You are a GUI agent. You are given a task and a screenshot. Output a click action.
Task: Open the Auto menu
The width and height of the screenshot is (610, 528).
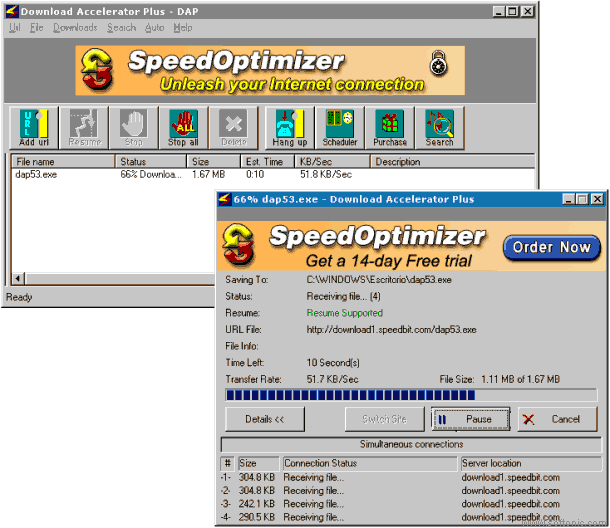154,28
